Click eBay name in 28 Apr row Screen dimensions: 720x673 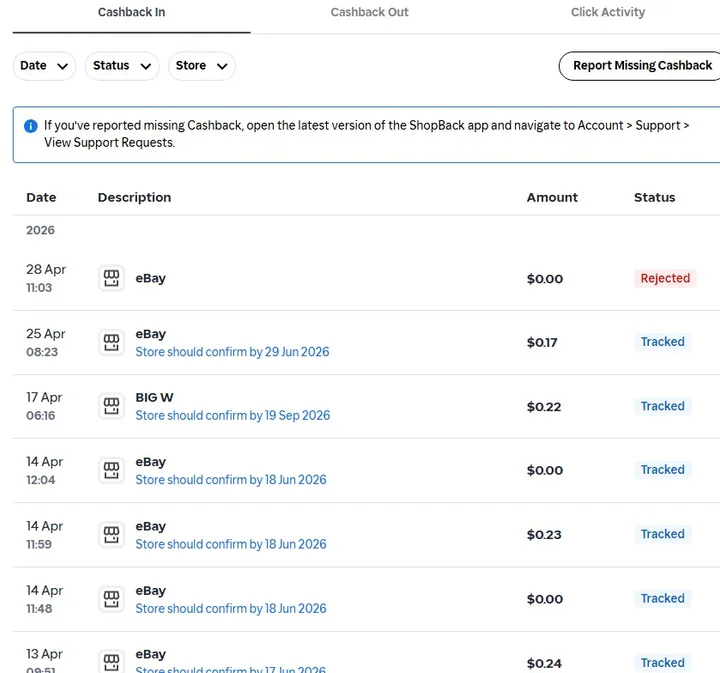tap(151, 278)
